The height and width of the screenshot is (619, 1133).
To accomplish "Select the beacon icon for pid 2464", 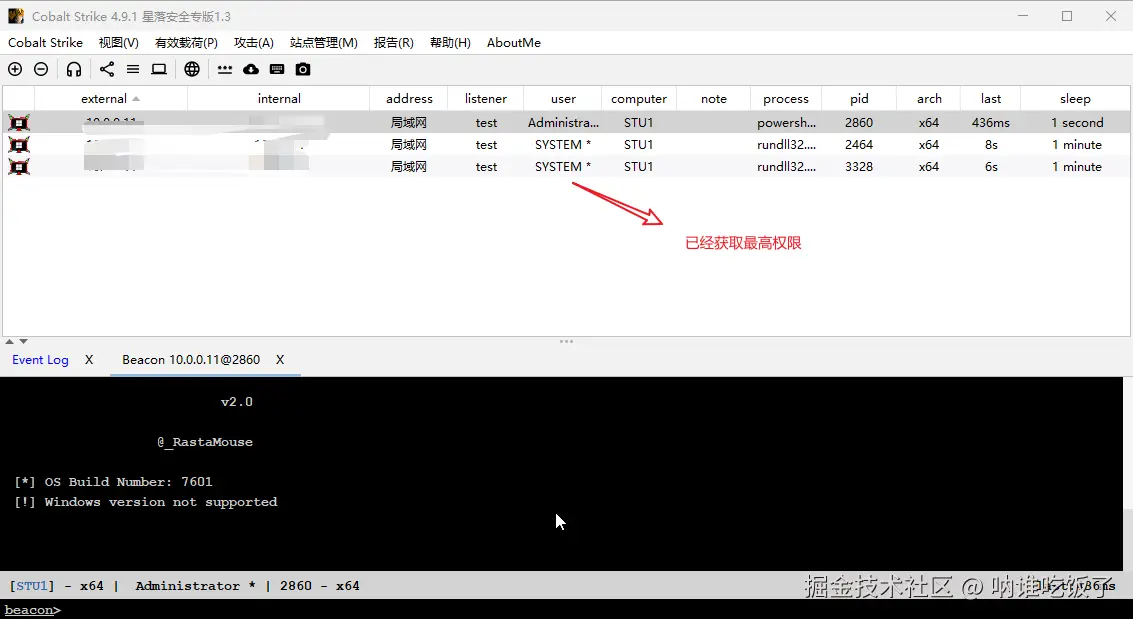I will tap(19, 144).
